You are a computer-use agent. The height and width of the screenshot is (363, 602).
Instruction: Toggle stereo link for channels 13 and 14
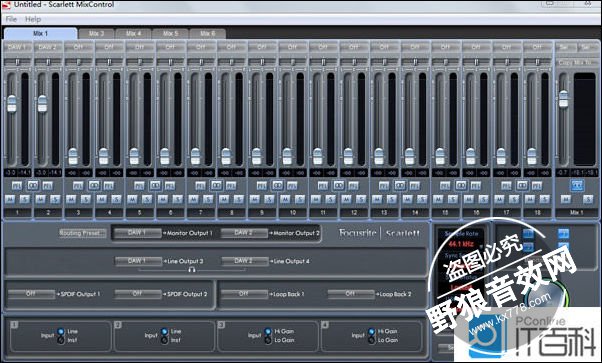pyautogui.click(x=400, y=186)
